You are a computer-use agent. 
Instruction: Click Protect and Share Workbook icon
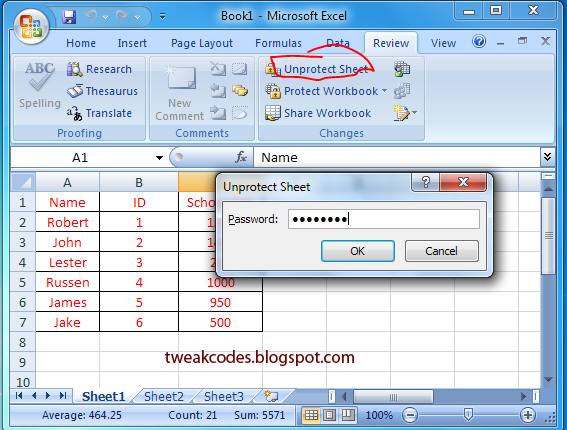coord(402,69)
